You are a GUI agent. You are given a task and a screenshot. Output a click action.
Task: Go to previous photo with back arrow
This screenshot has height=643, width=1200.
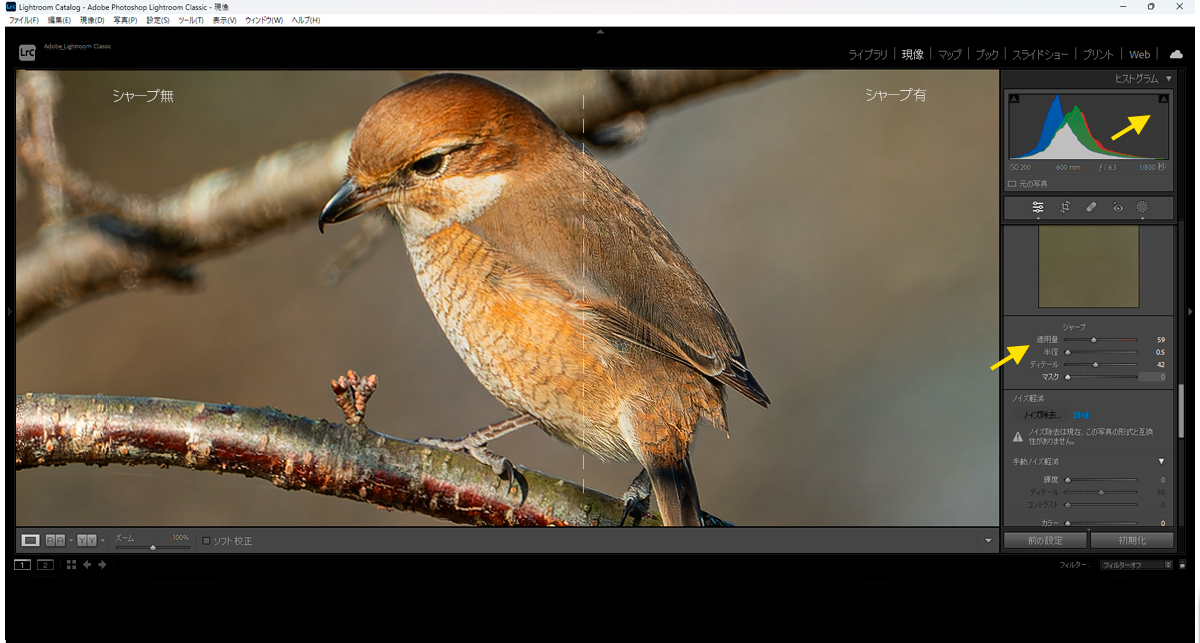(x=87, y=565)
